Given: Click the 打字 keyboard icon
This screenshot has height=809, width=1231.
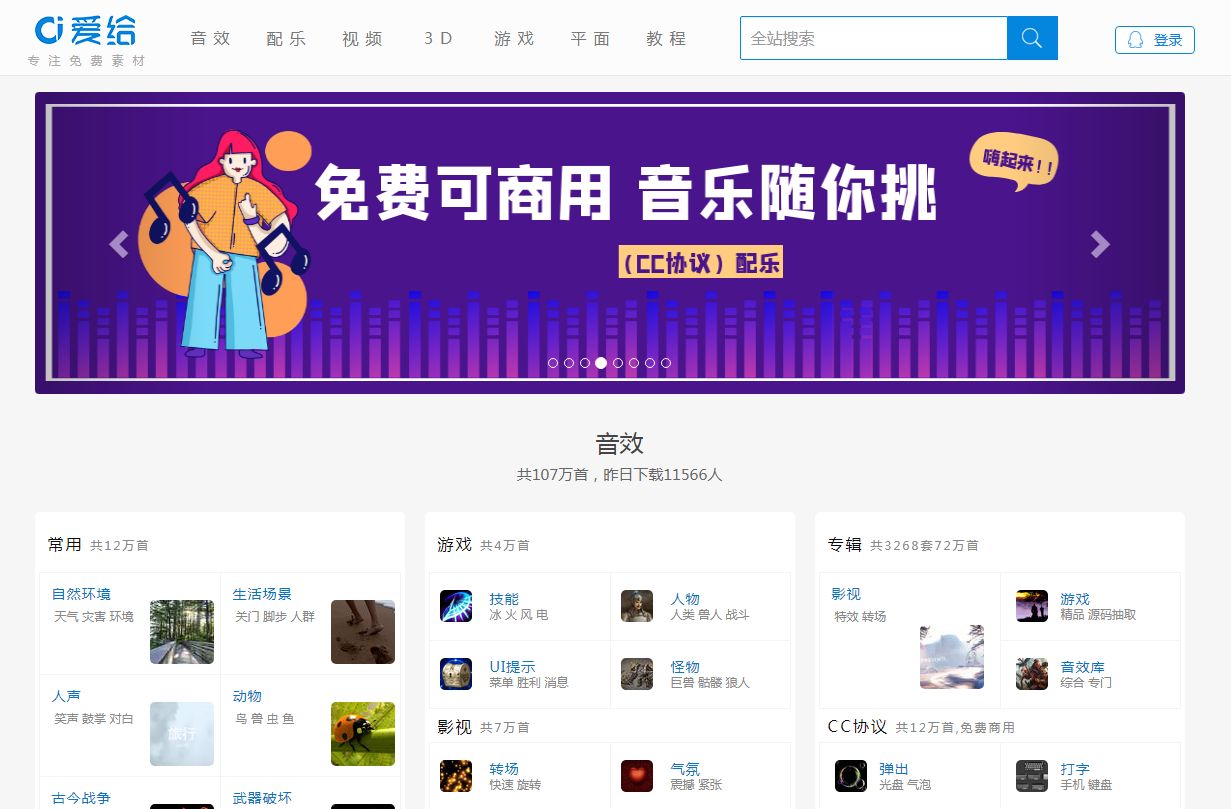Looking at the screenshot, I should coord(1032,776).
